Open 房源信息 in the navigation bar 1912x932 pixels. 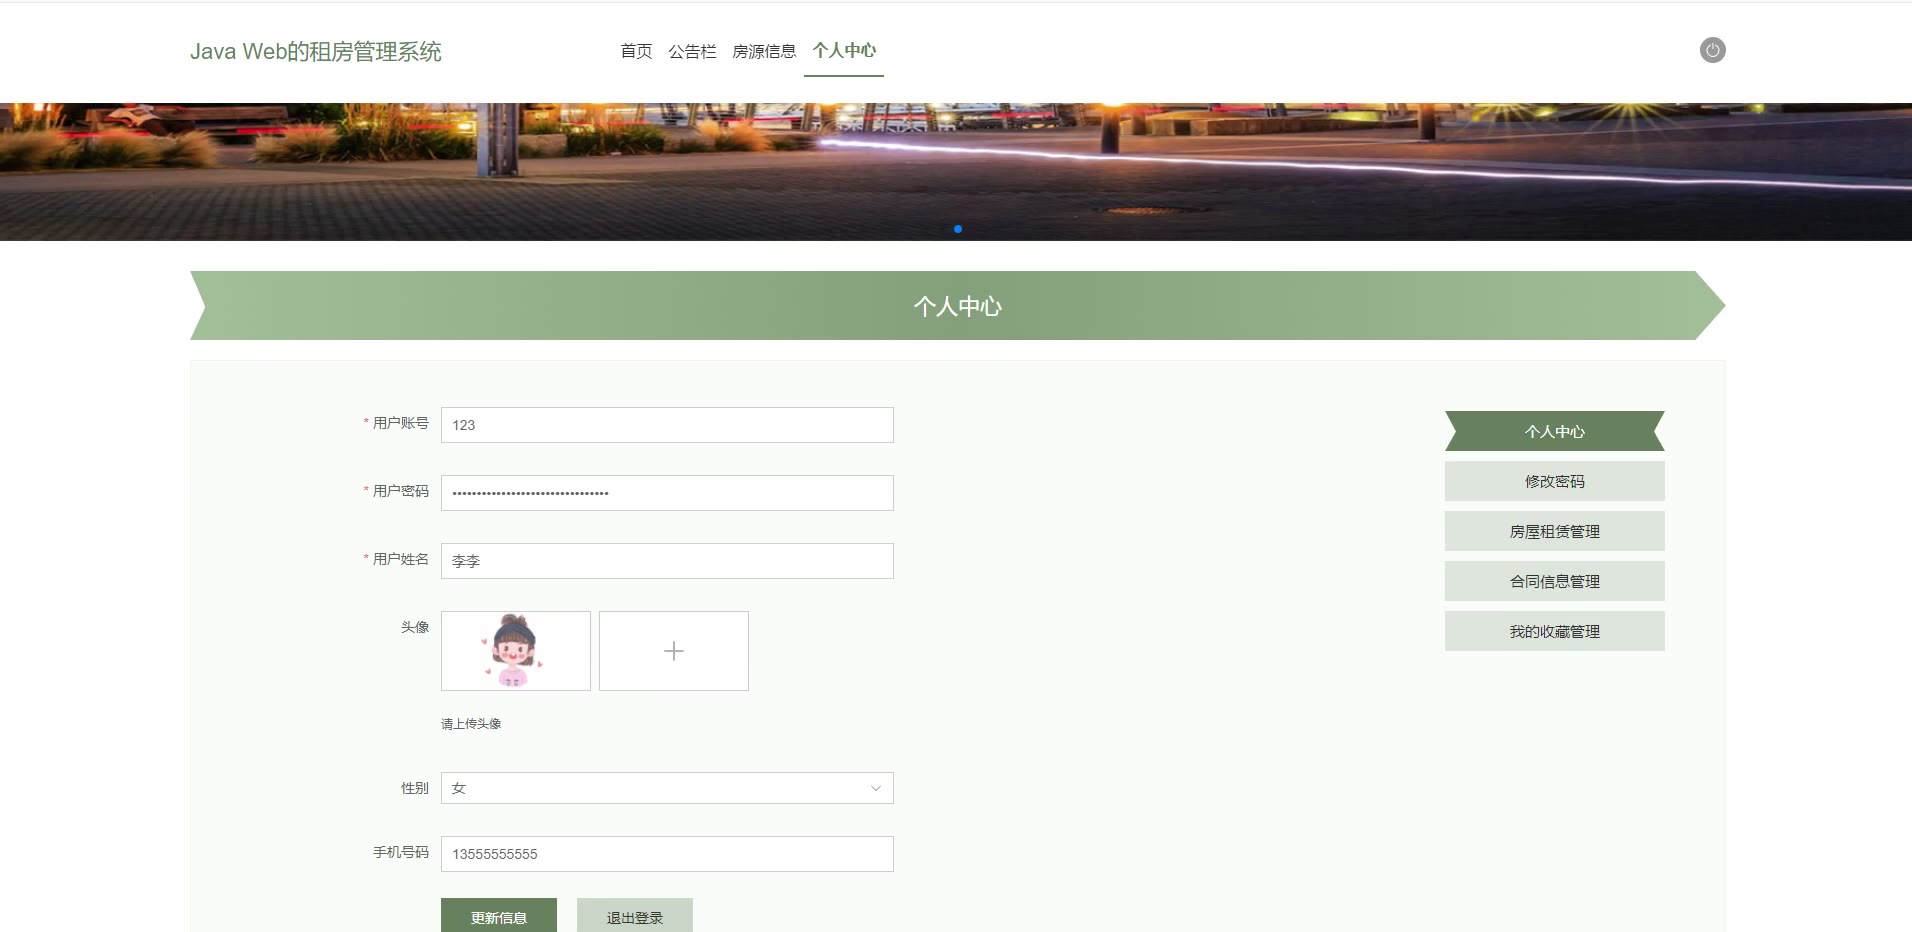(764, 51)
